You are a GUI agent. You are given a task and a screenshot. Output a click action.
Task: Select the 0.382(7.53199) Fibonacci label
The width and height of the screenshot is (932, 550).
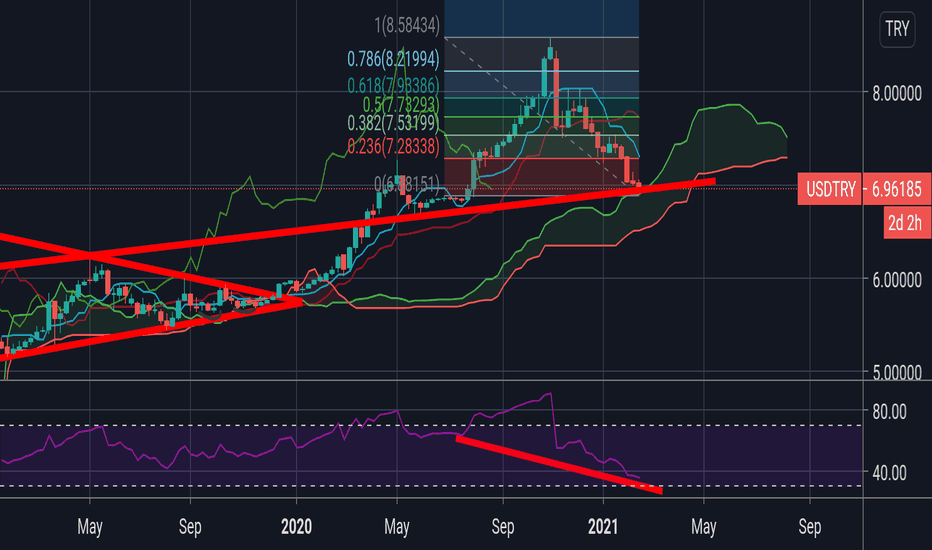pyautogui.click(x=393, y=123)
